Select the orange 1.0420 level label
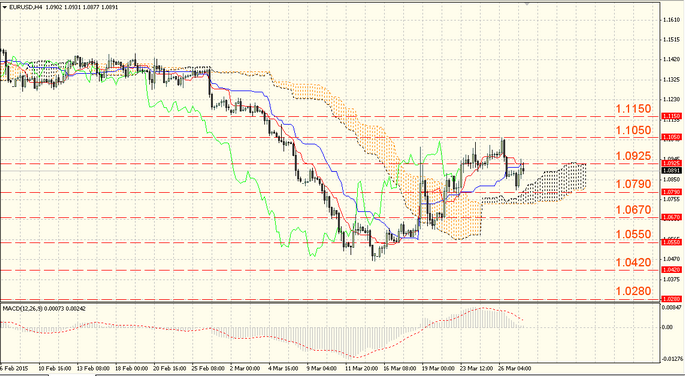 (633, 262)
